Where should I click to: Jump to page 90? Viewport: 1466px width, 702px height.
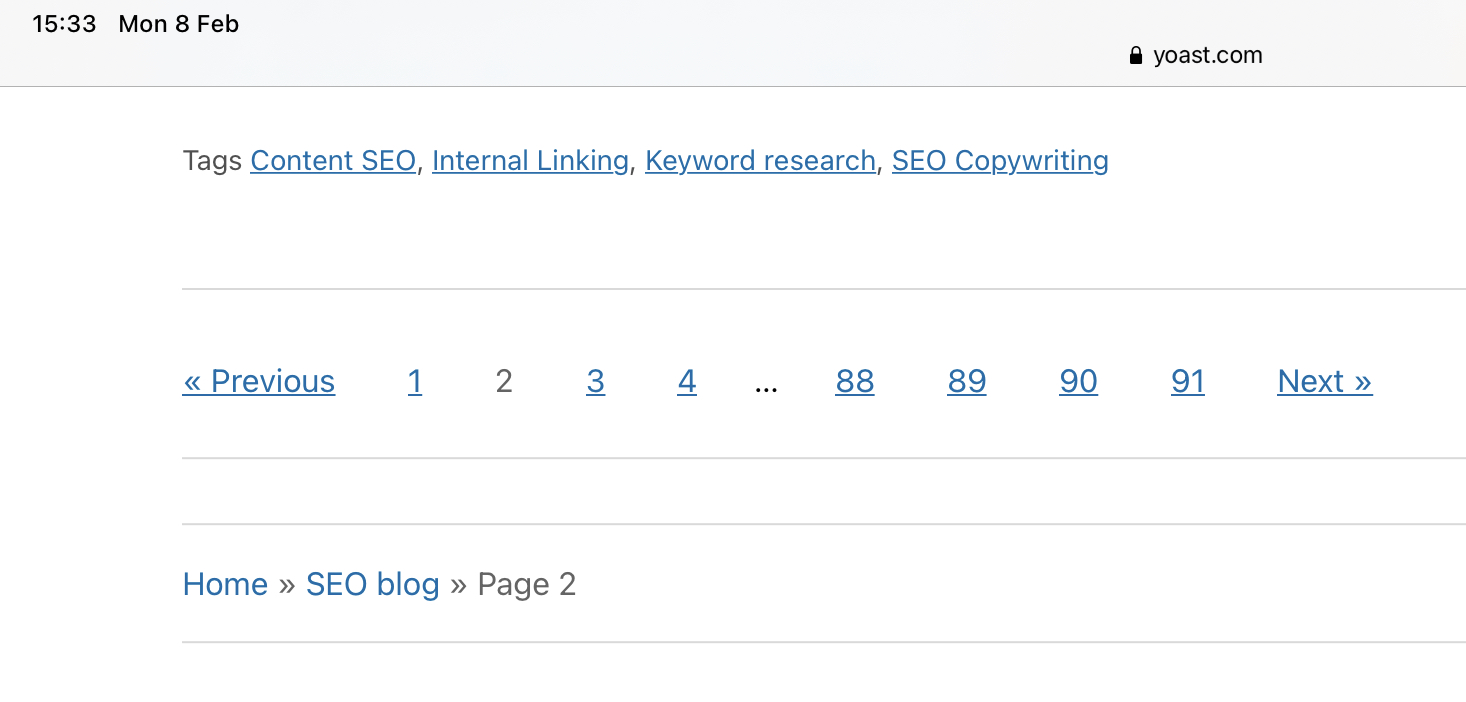(1078, 381)
